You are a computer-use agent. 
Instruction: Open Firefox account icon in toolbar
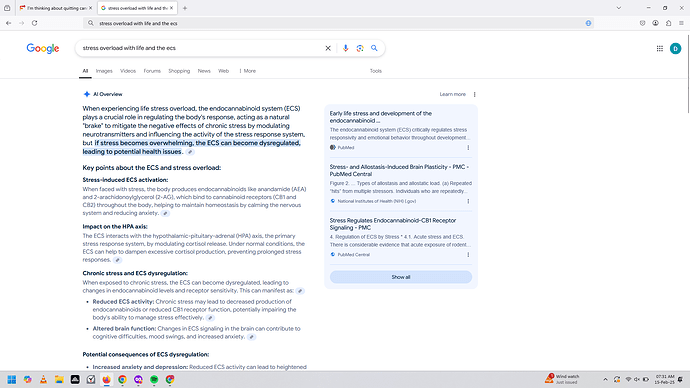655,23
